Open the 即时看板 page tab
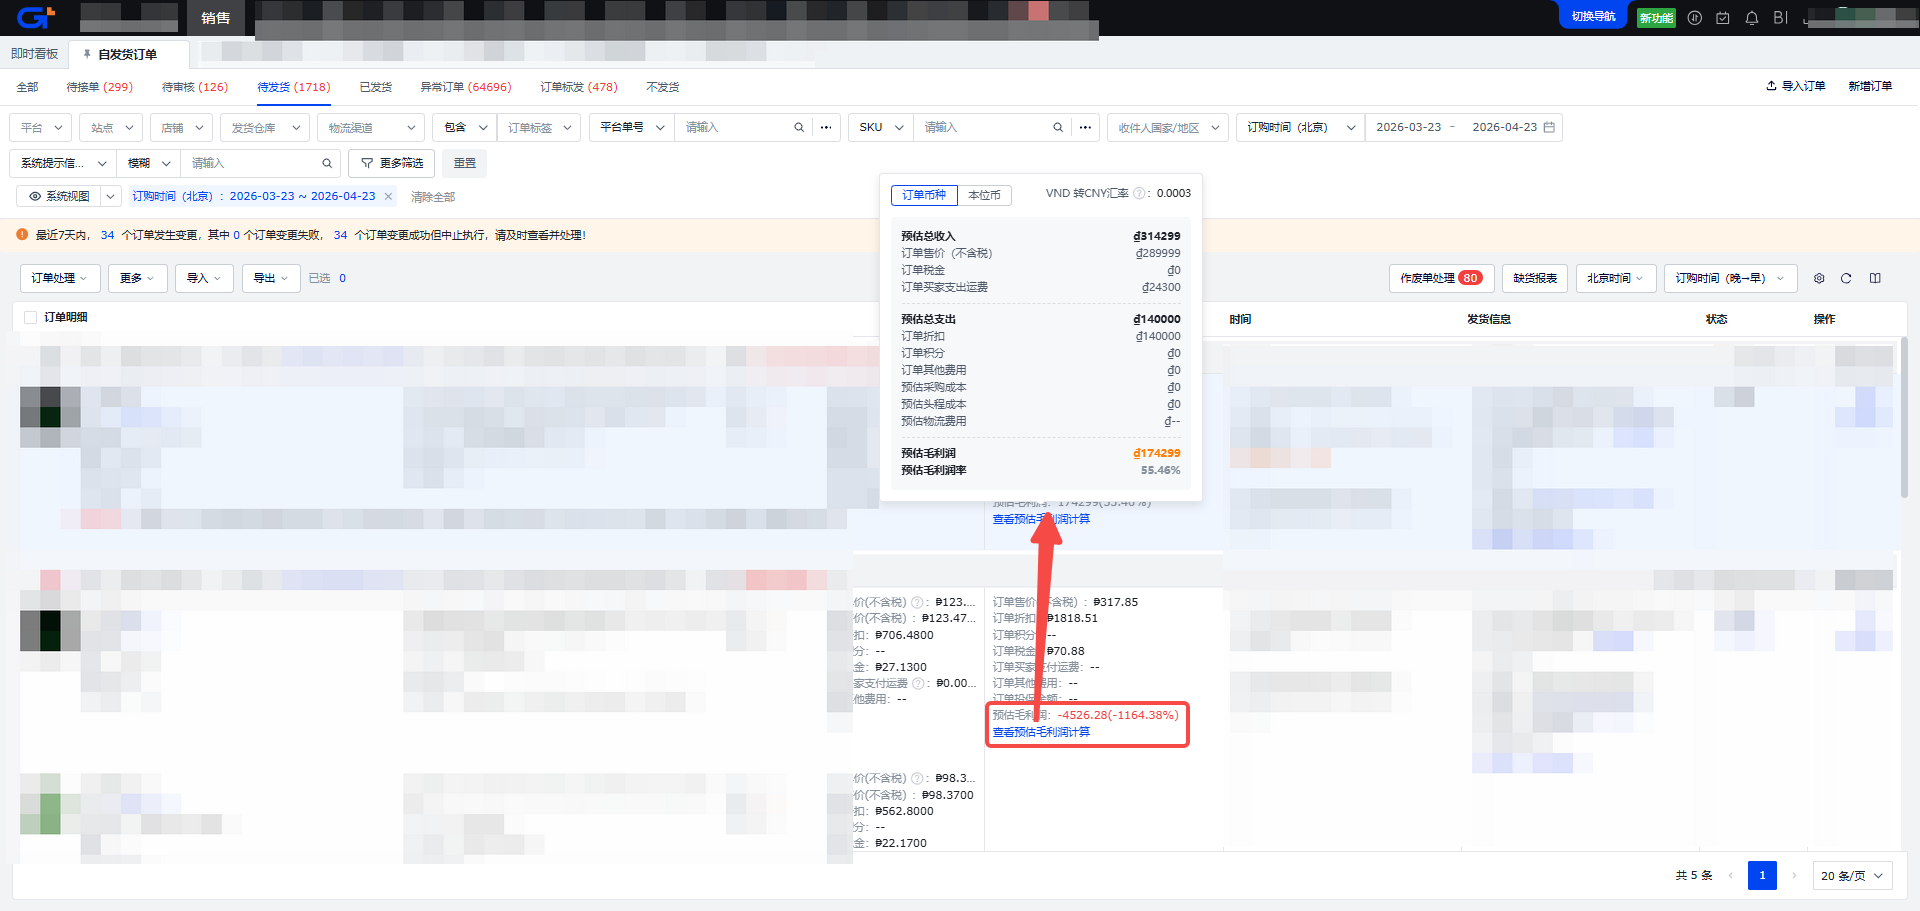 pyautogui.click(x=35, y=54)
